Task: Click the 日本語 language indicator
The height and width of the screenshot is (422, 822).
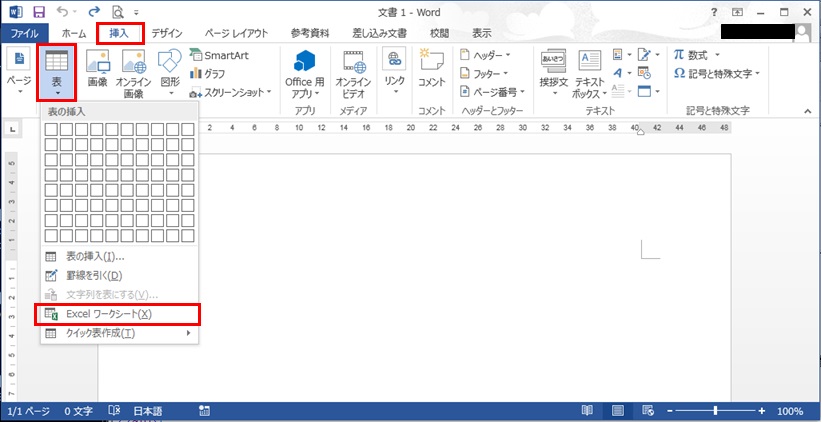Action: [148, 412]
